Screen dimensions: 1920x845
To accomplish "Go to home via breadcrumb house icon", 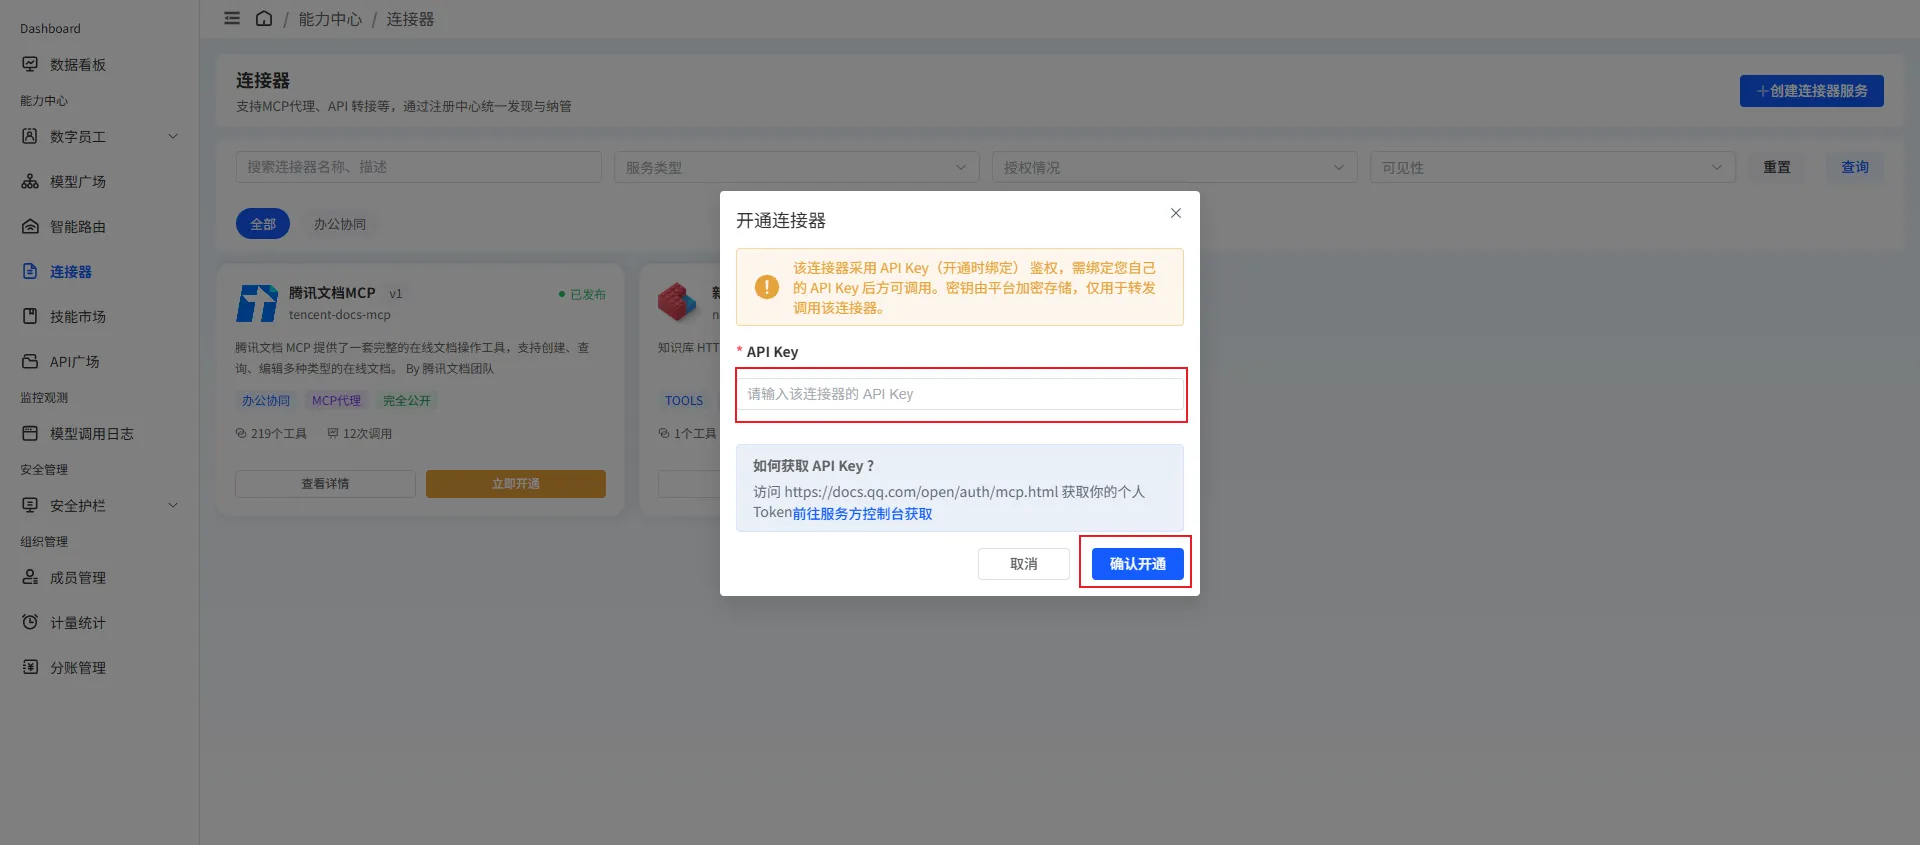I will pos(264,19).
